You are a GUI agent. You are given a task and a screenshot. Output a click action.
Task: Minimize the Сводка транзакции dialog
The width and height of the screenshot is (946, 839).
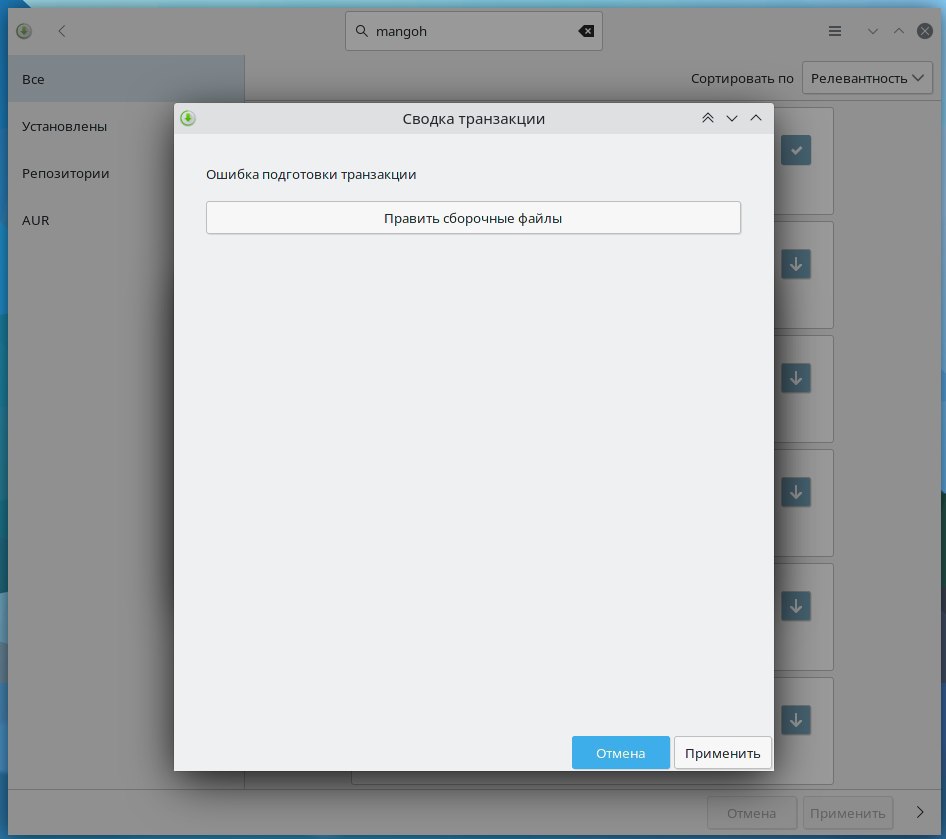[x=732, y=118]
